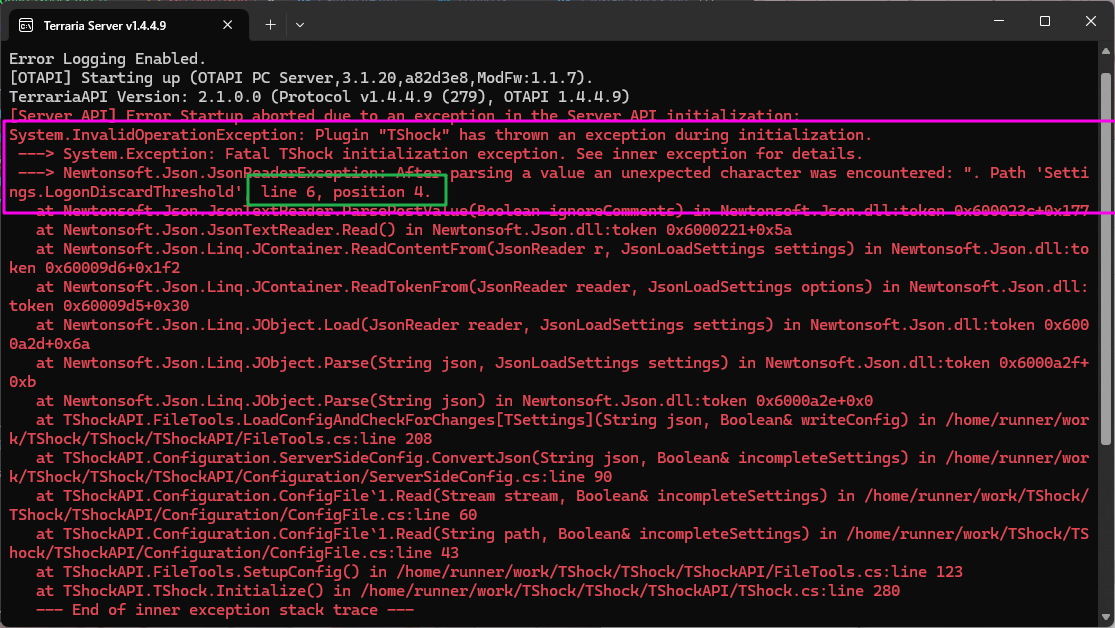Close the terminal window
Screen dimensions: 1115x628
click(1091, 21)
